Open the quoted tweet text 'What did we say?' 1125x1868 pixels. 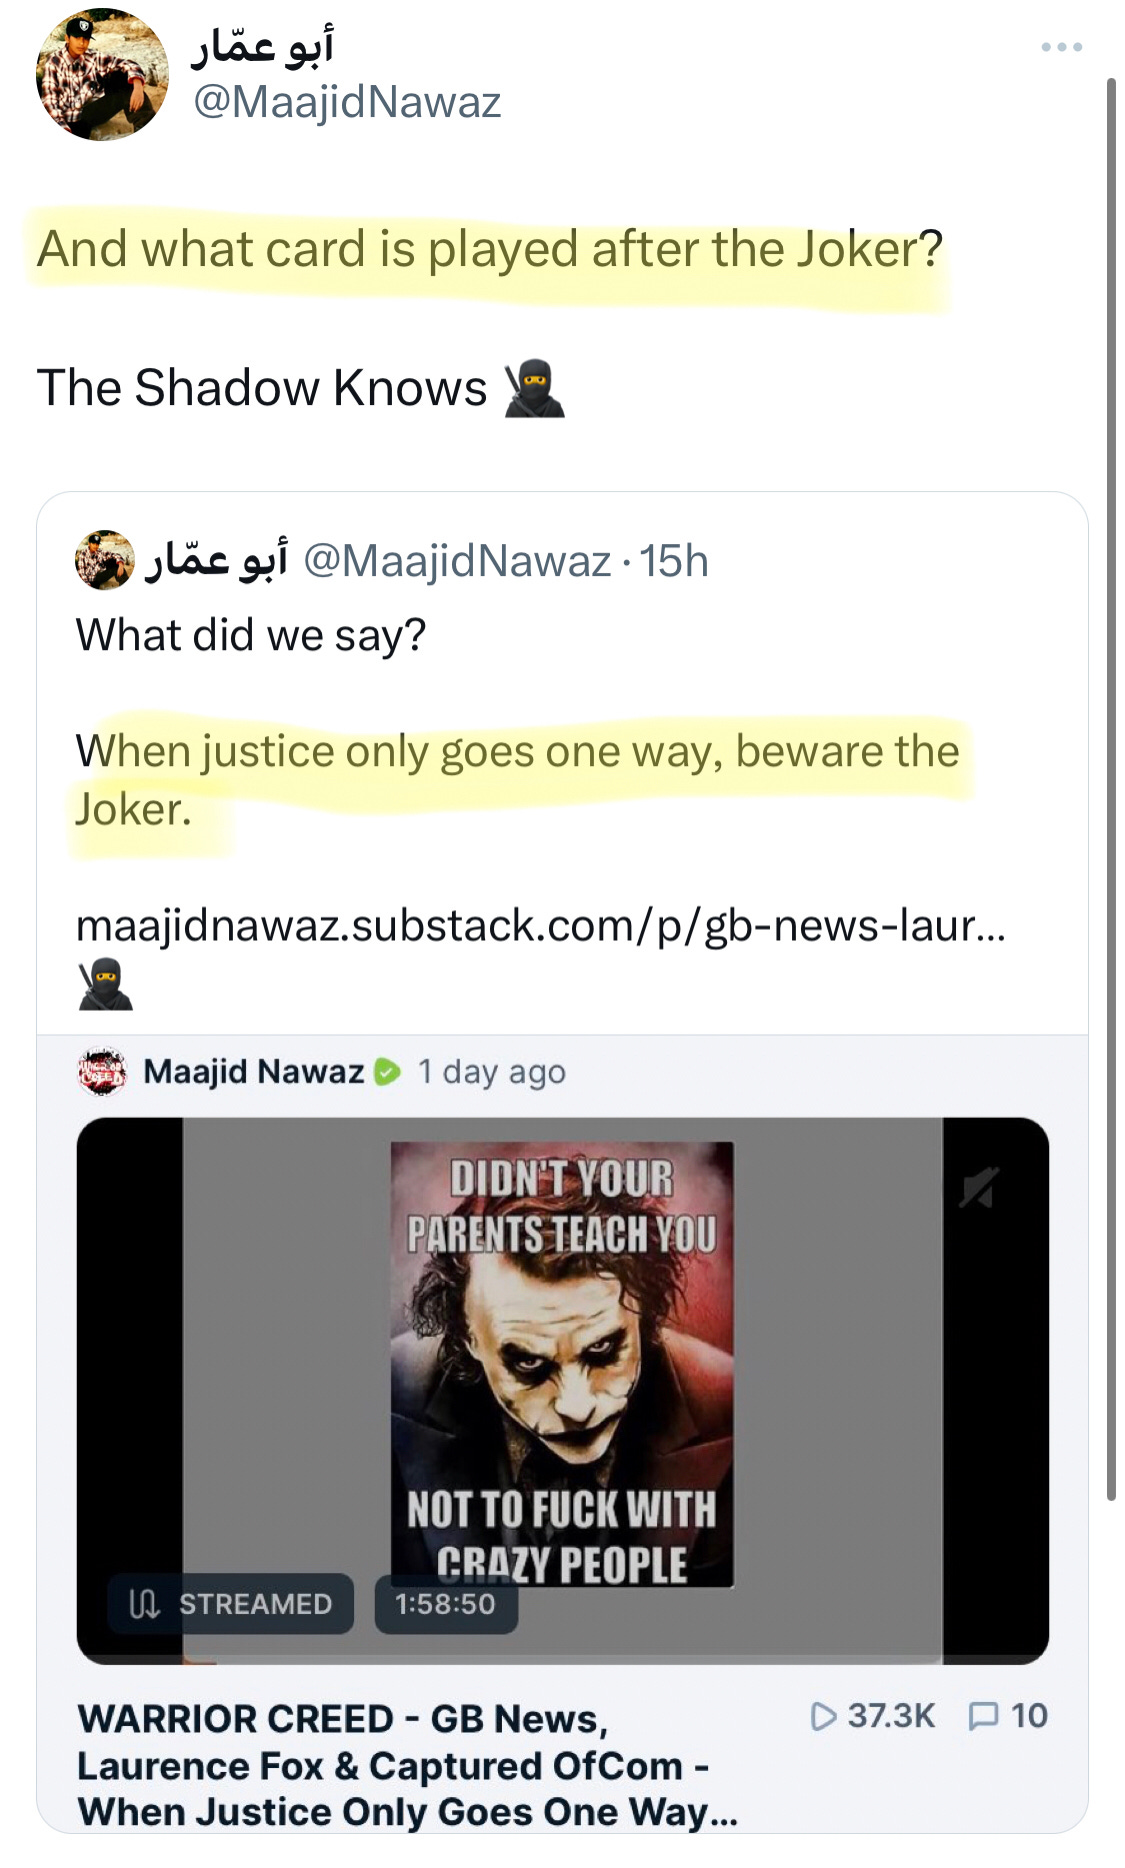point(251,635)
